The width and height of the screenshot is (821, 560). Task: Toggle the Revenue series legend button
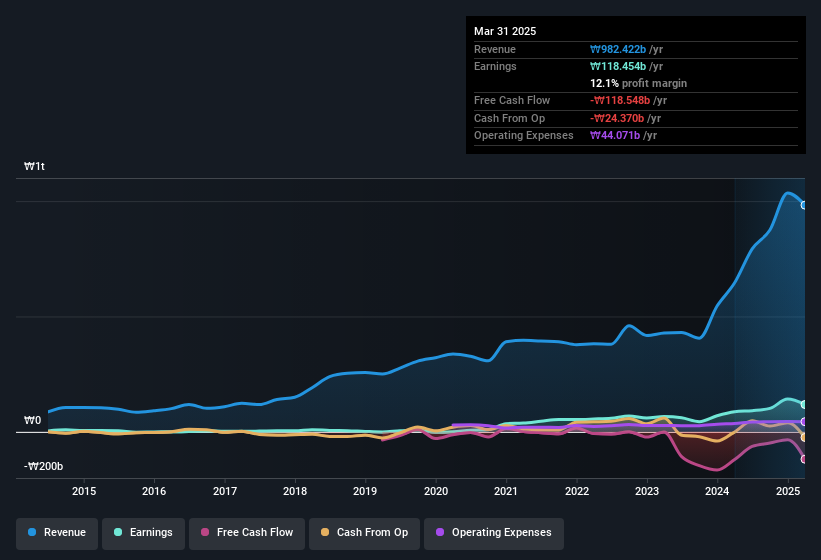tap(57, 533)
